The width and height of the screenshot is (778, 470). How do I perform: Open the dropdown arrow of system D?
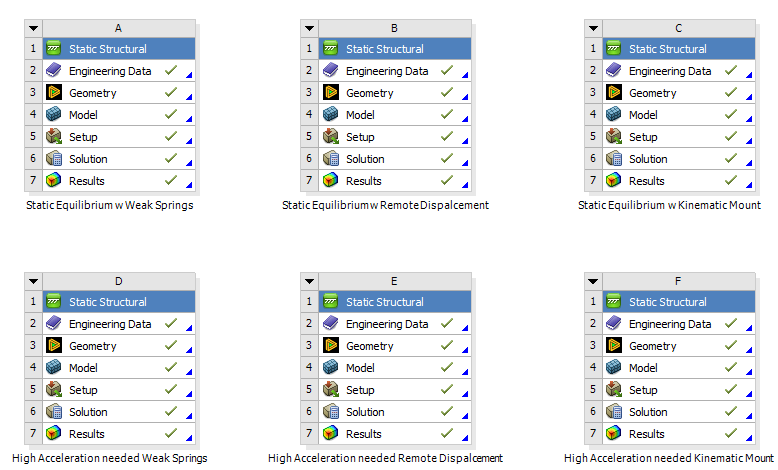33,281
